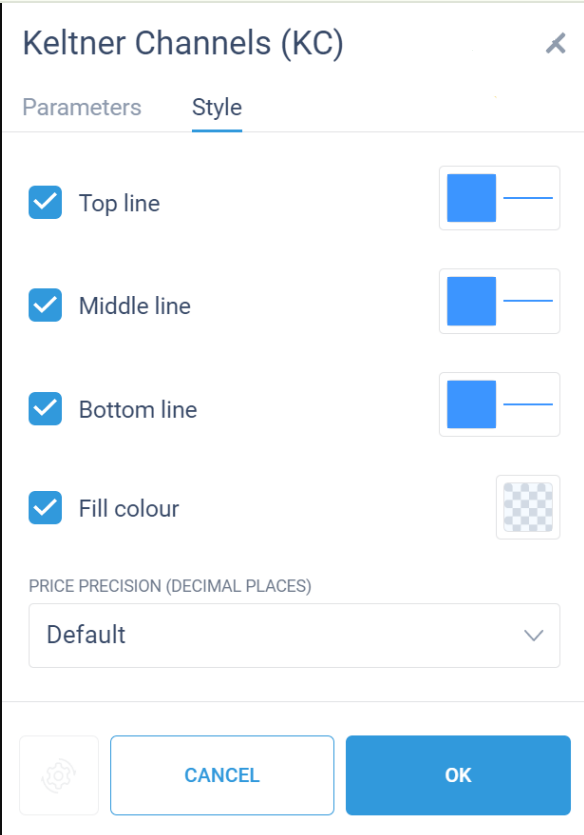Change Bottom line blue colour swatch

(x=472, y=404)
